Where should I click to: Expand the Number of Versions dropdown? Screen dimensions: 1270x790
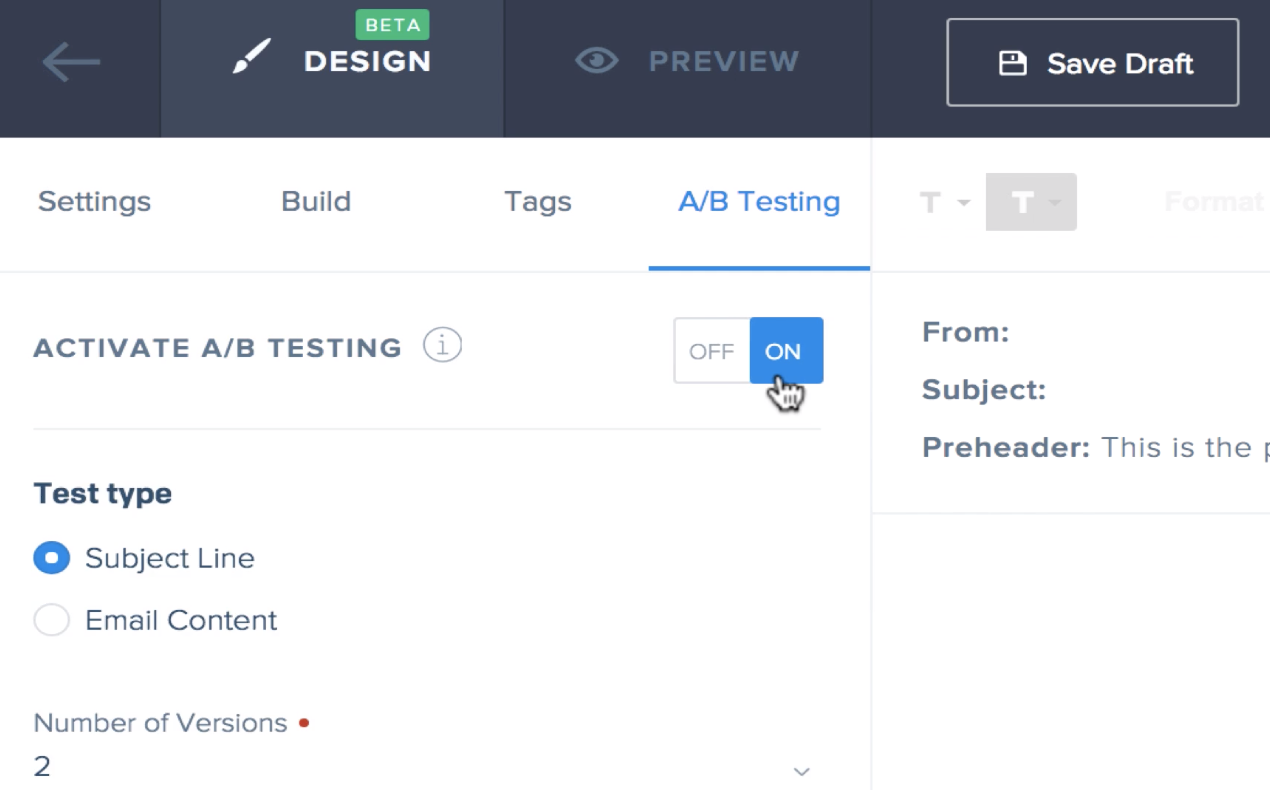[800, 770]
